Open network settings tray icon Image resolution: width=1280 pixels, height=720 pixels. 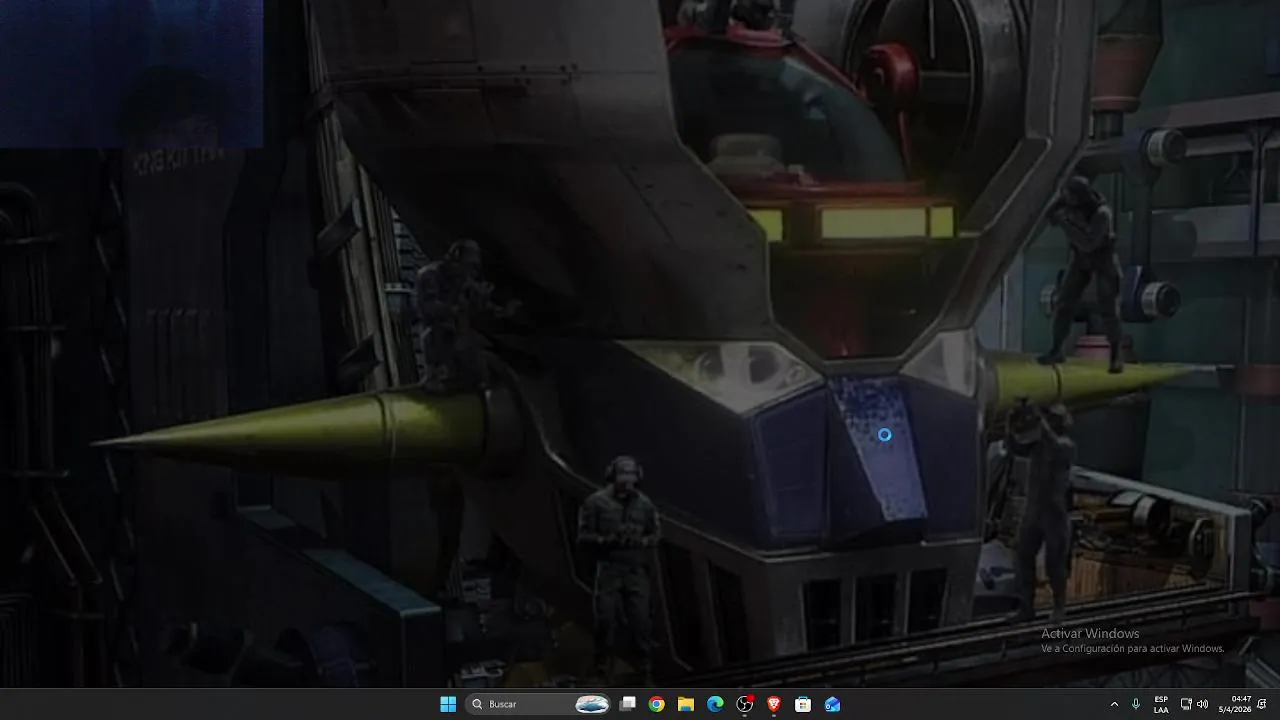point(1186,704)
